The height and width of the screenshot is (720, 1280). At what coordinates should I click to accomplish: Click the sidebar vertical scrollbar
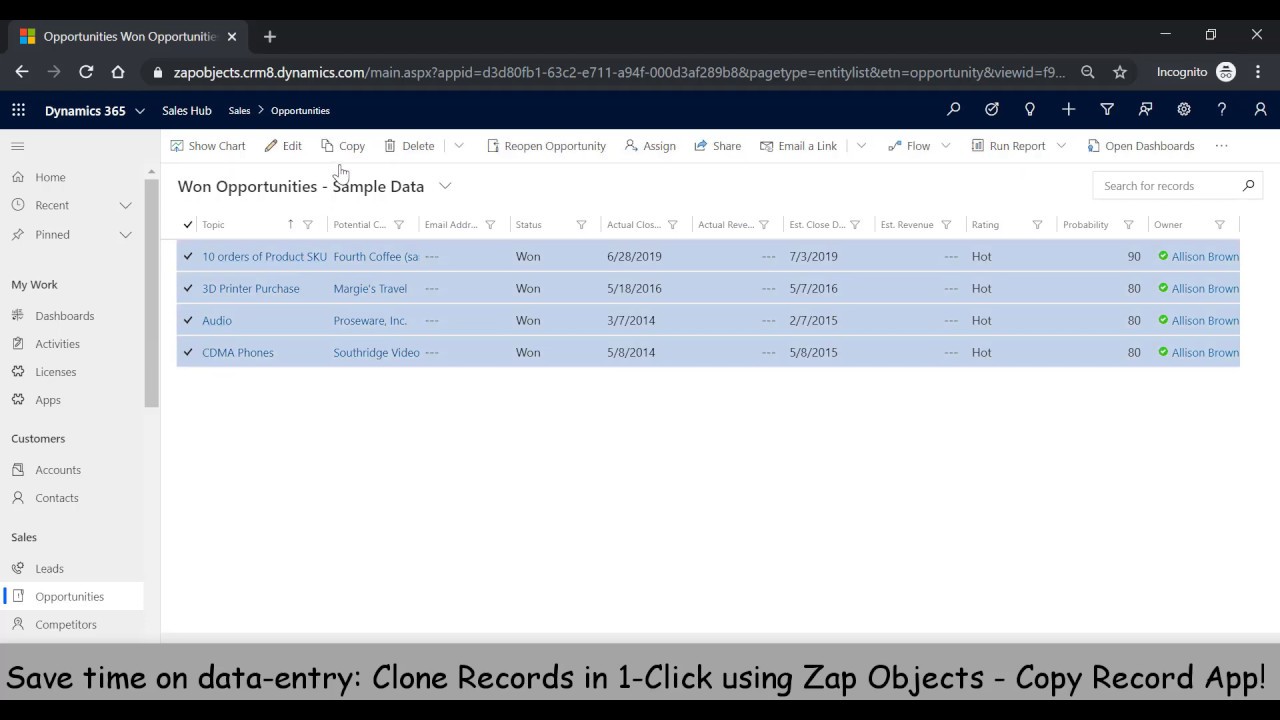pyautogui.click(x=151, y=293)
